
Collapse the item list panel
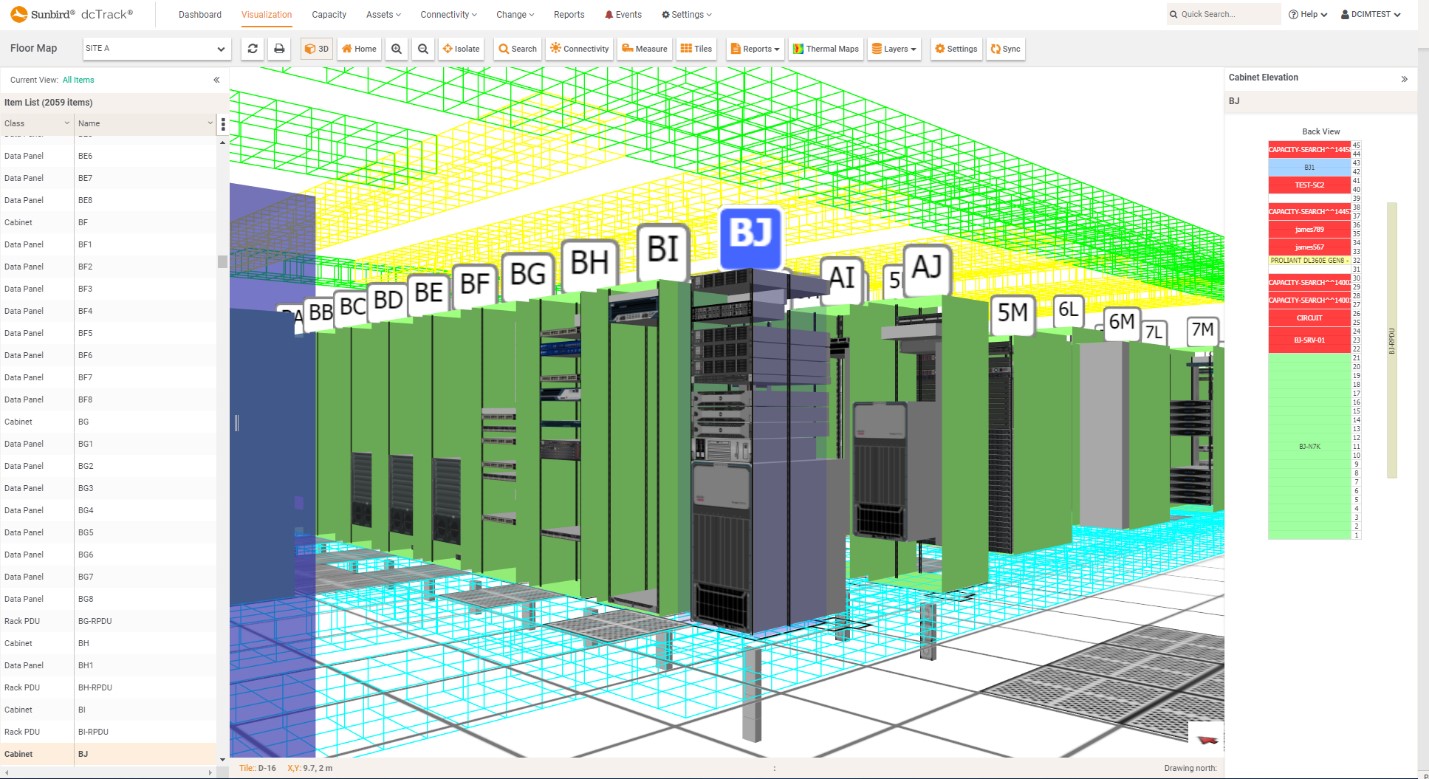(x=216, y=80)
